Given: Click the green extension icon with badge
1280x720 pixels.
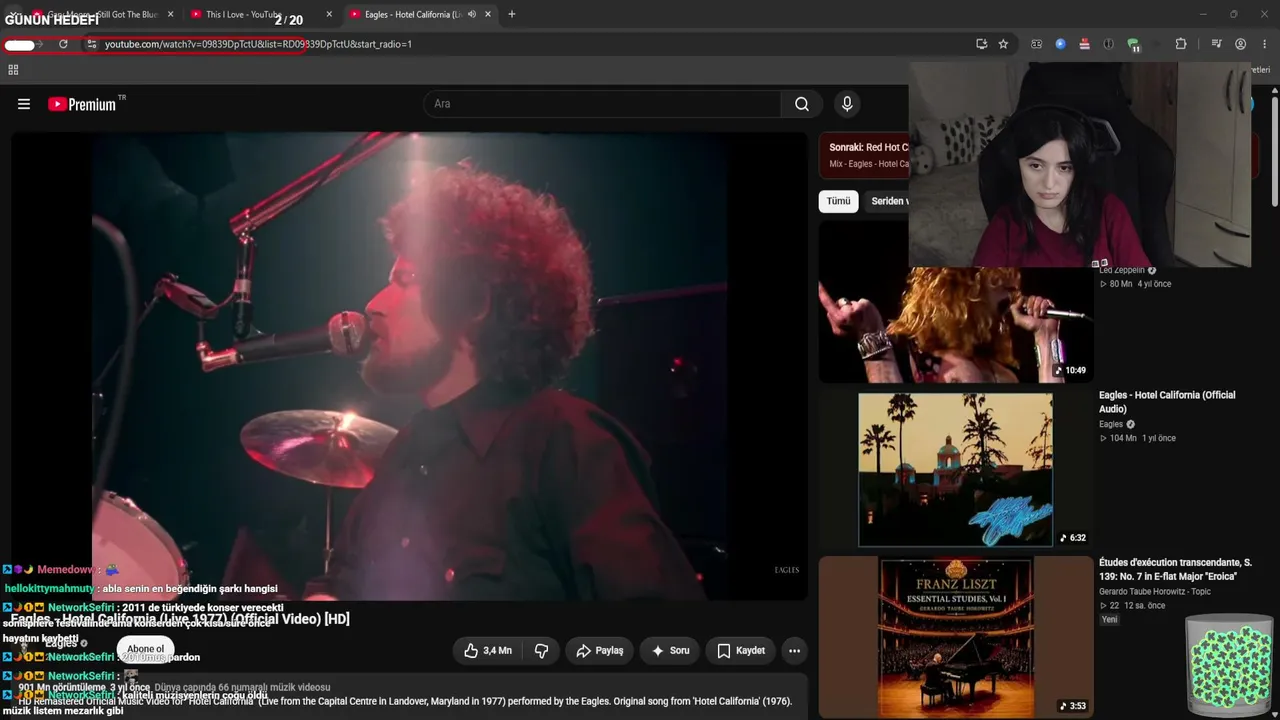Looking at the screenshot, I should coord(1133,44).
